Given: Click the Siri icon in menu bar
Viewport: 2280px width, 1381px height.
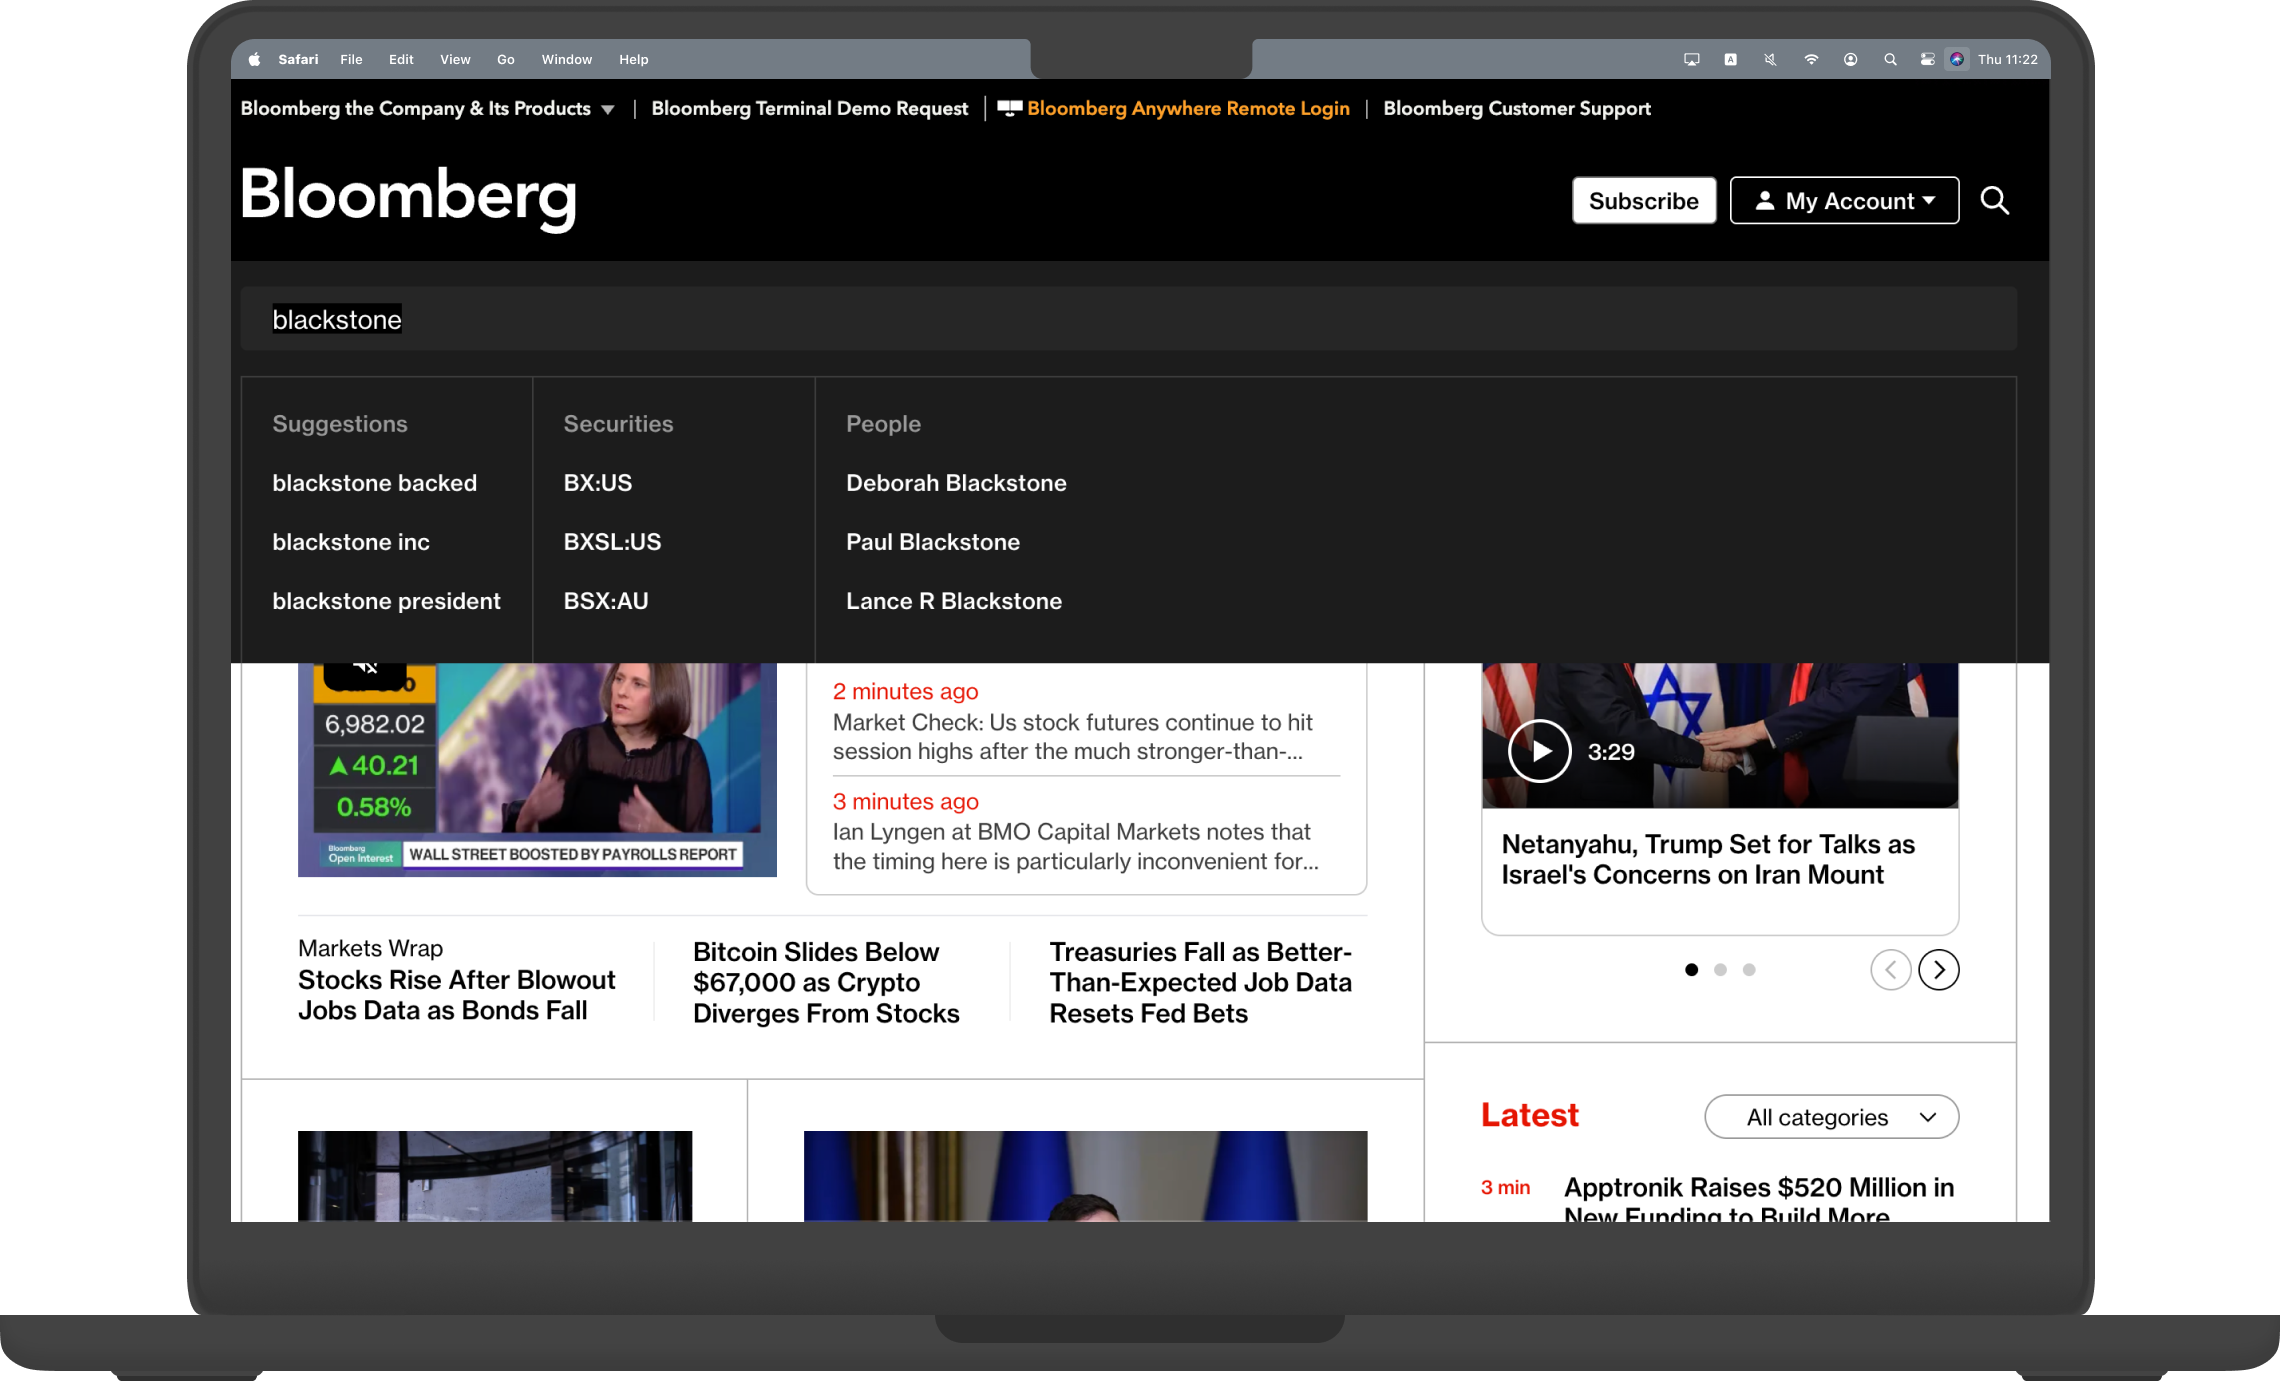Looking at the screenshot, I should (1957, 60).
